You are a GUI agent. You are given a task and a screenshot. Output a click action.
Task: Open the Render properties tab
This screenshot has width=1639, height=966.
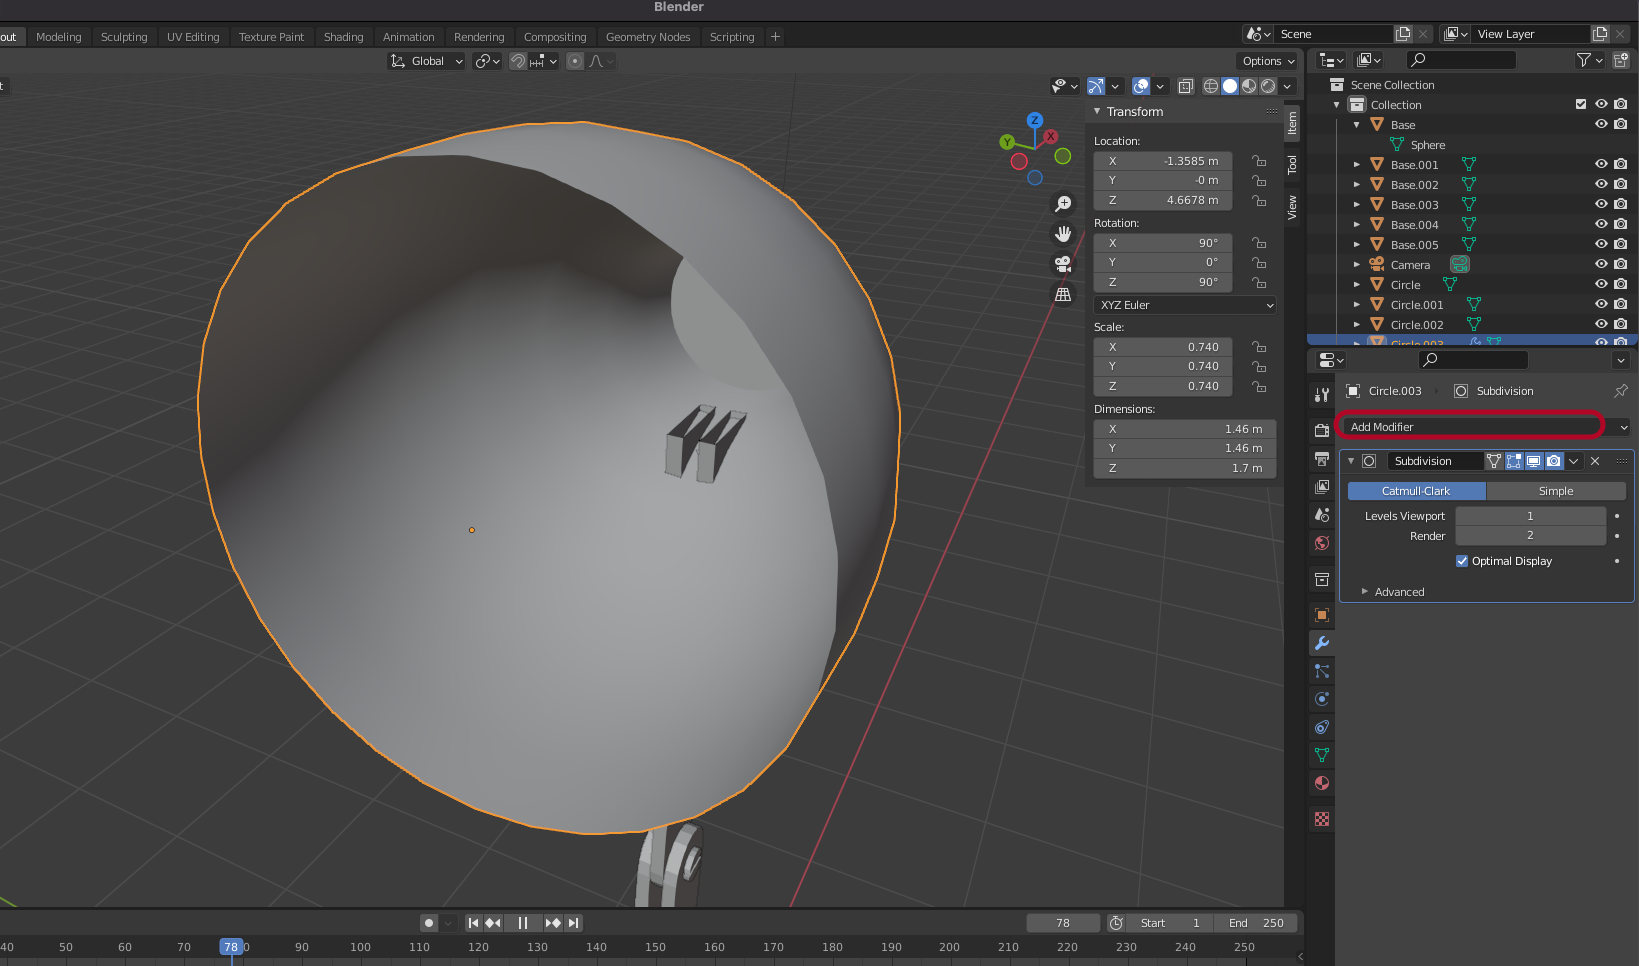pos(1322,430)
